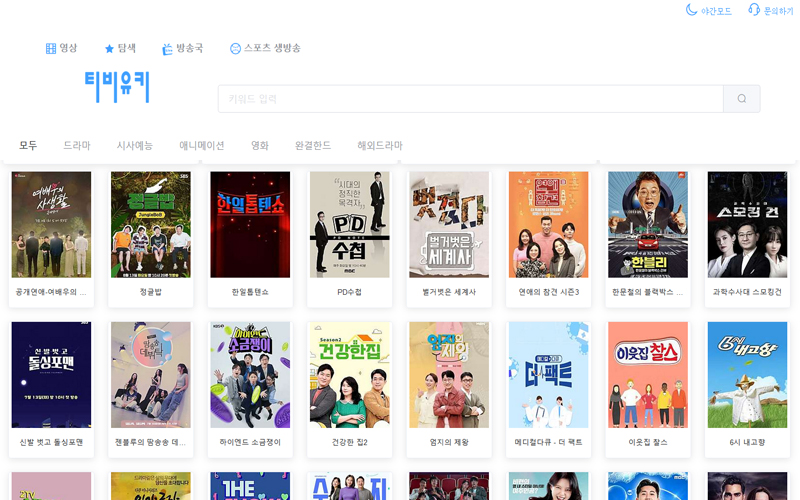Open the 이웃집 찰스 poster
Screen dimensions: 800x500
pos(648,374)
